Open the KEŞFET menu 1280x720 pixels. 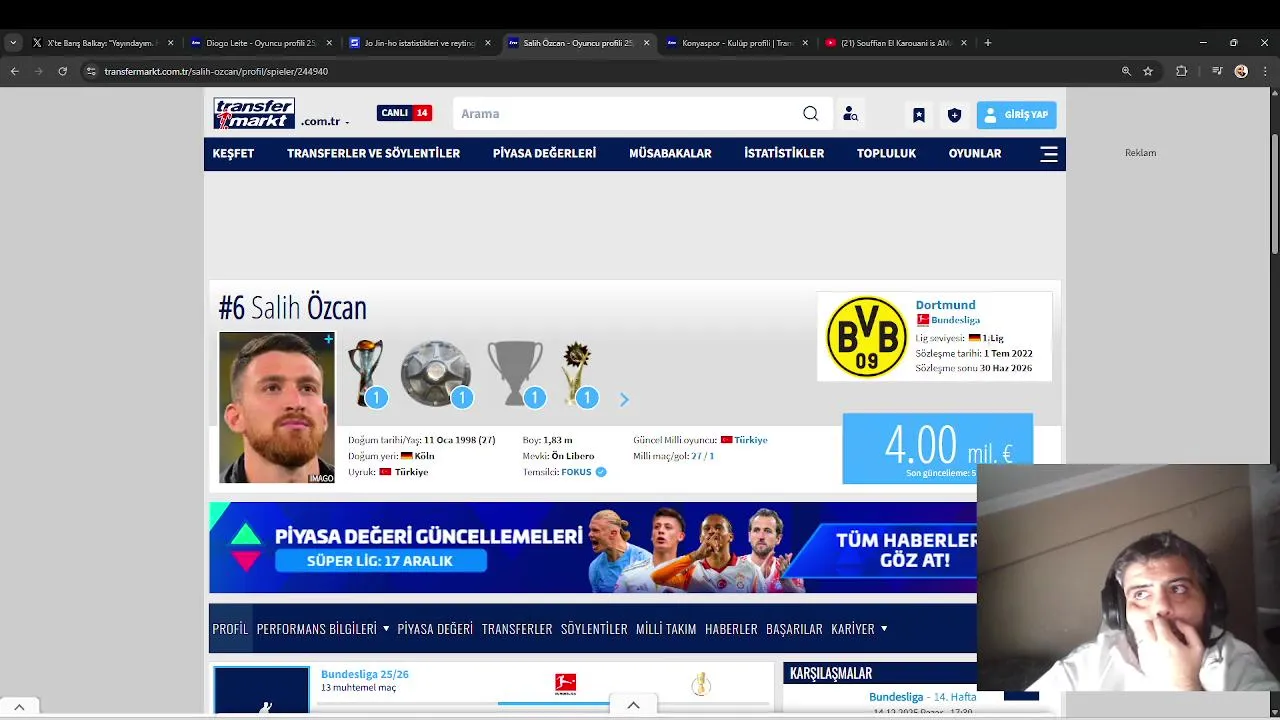coord(233,154)
